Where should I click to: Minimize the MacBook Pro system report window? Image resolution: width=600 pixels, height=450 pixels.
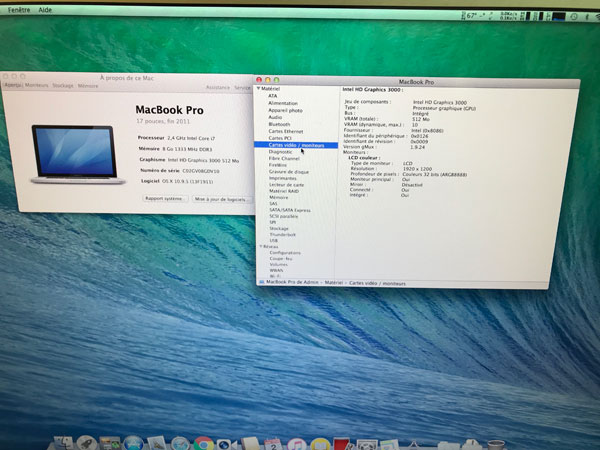click(x=267, y=80)
